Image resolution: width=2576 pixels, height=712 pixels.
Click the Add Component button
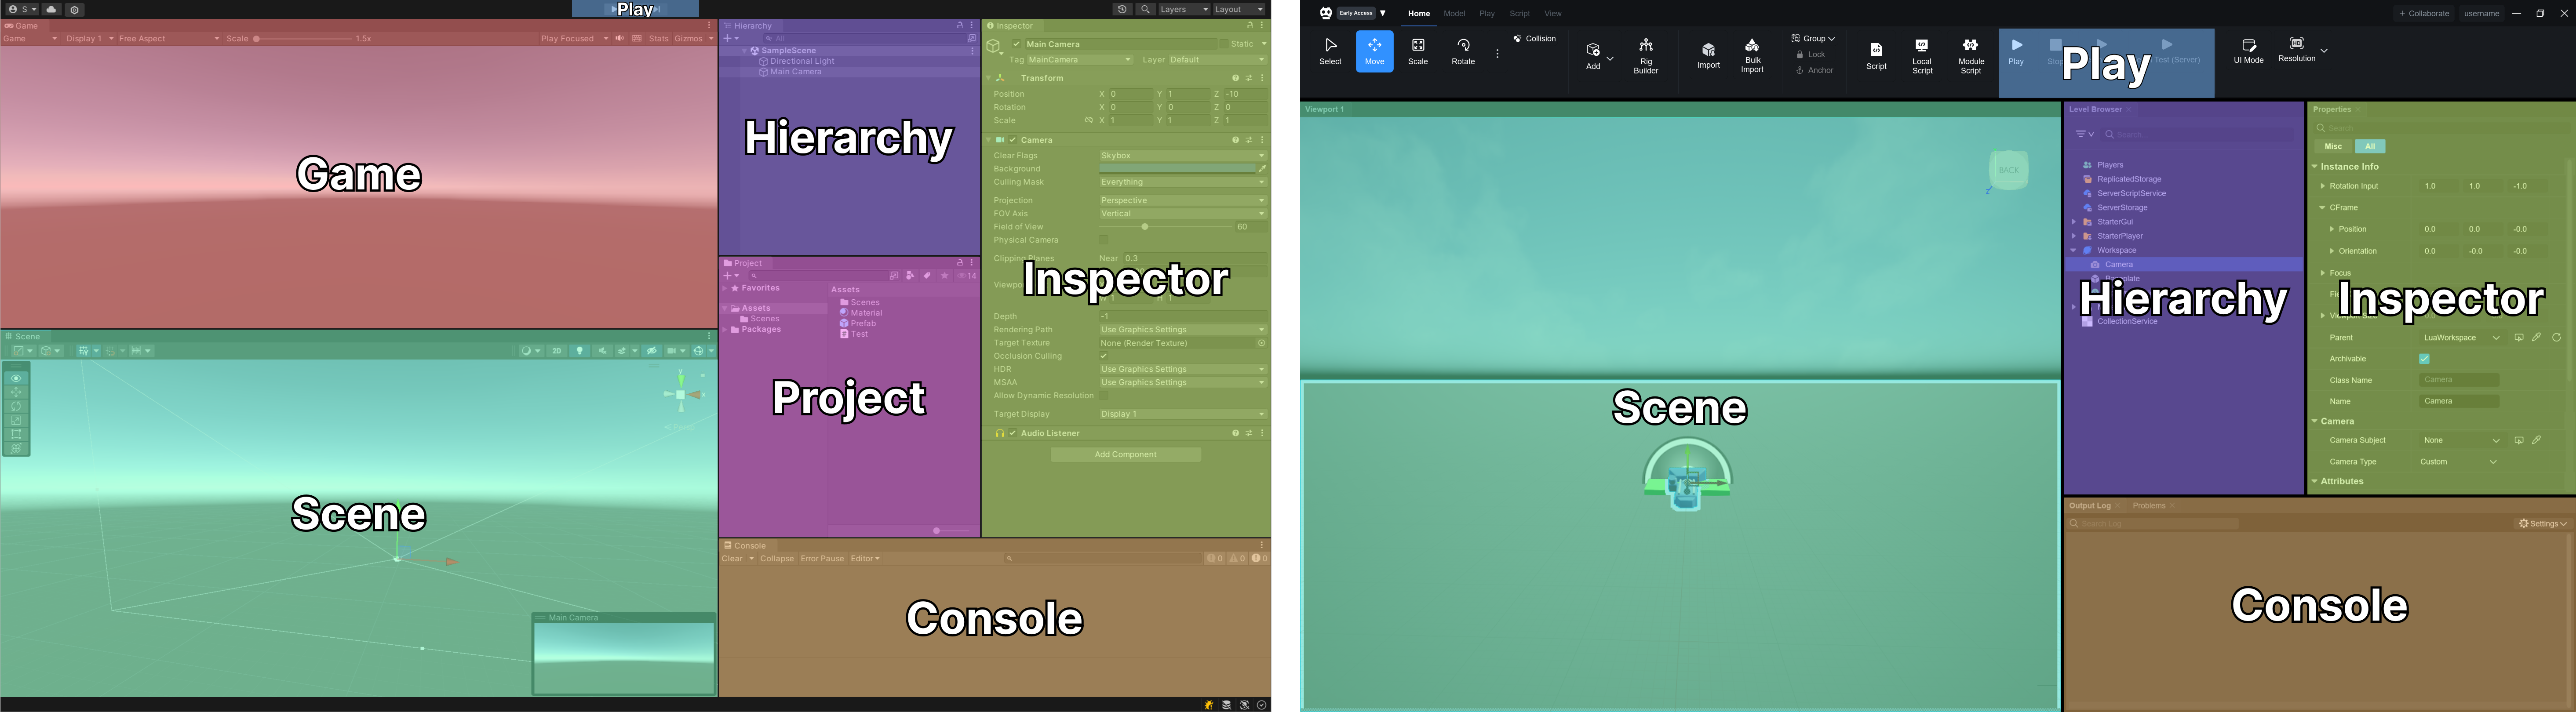[x=1125, y=455]
